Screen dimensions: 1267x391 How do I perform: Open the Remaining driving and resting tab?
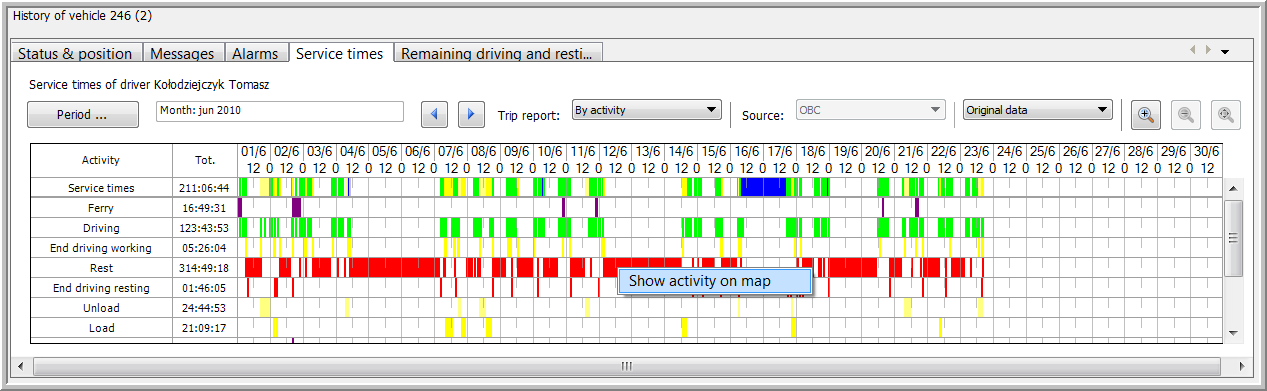(x=498, y=54)
